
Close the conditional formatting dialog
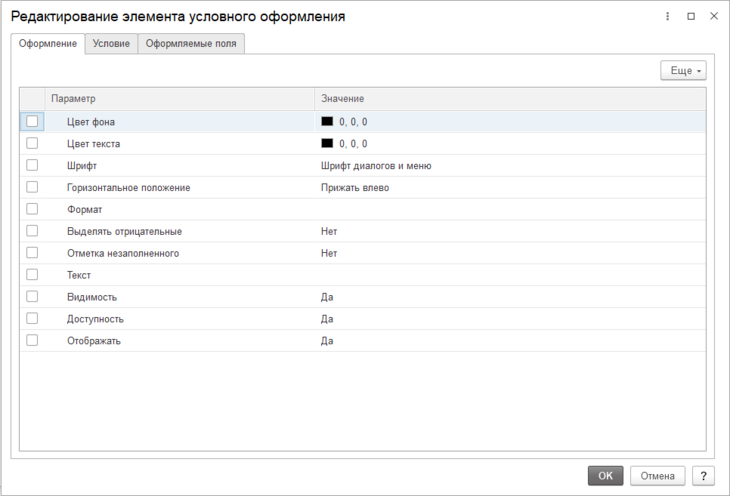(713, 17)
